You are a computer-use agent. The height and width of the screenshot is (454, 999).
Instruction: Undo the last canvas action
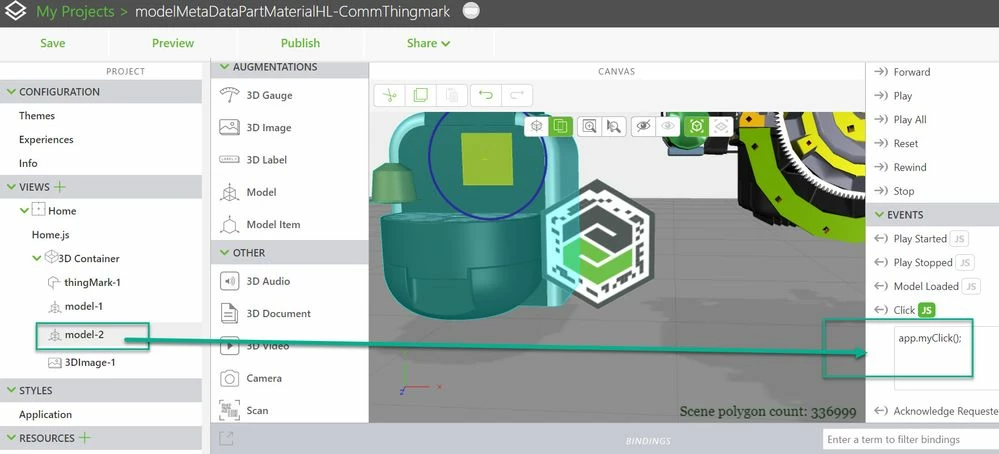pos(485,96)
